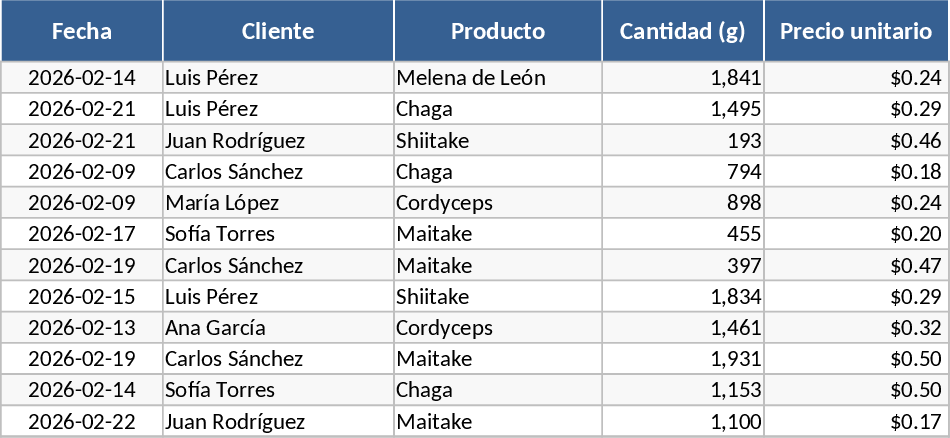This screenshot has height=438, width=950.
Task: Click the quantity cell showing 1,841
Action: point(683,78)
